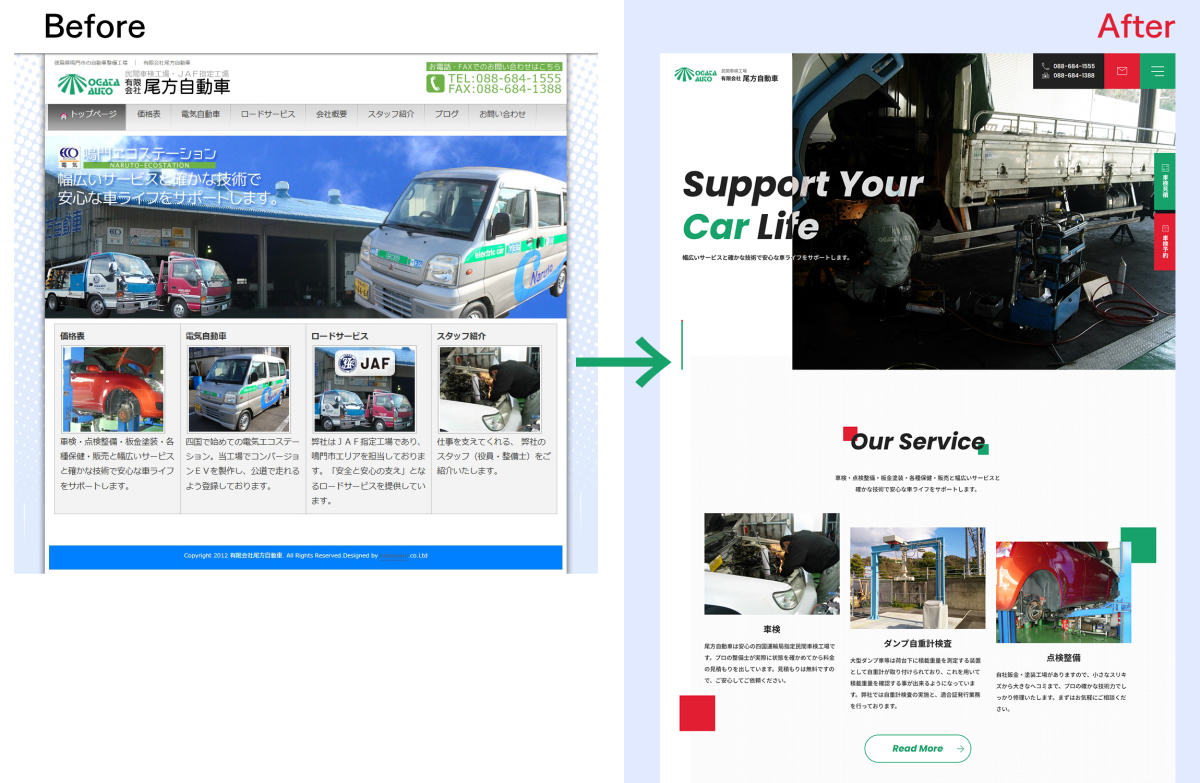
Task: Click the TEL:088-684-1555 number on the old site
Action: [505, 78]
